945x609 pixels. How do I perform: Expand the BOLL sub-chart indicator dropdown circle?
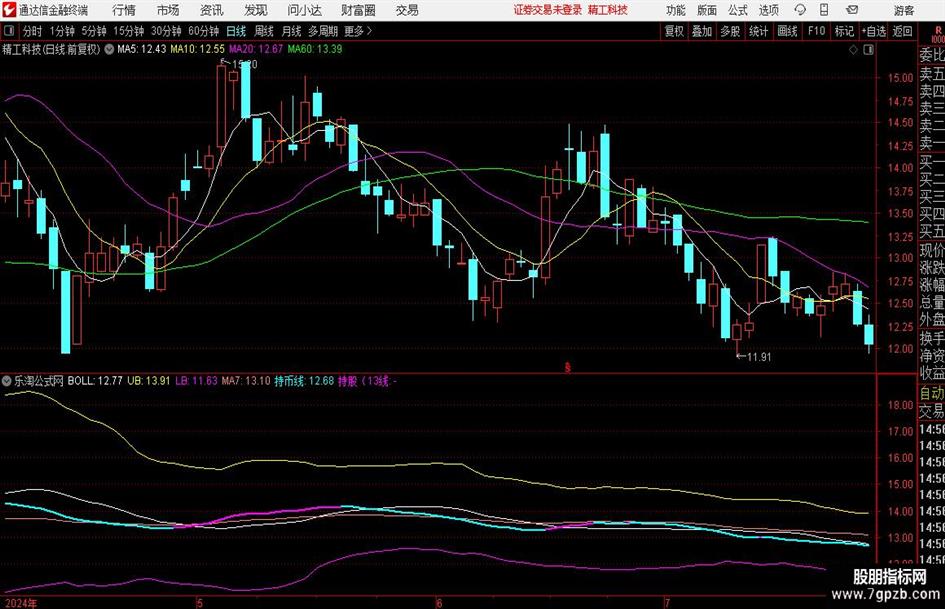point(7,381)
